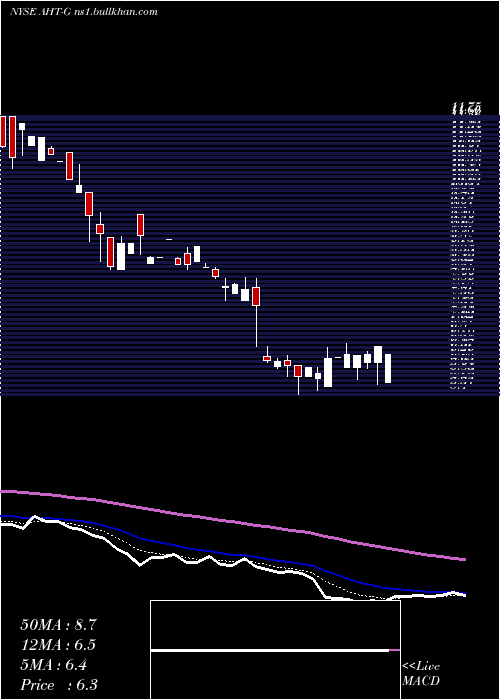Click the pink 50MA line
The height and width of the screenshot is (700, 500).
(x=233, y=523)
